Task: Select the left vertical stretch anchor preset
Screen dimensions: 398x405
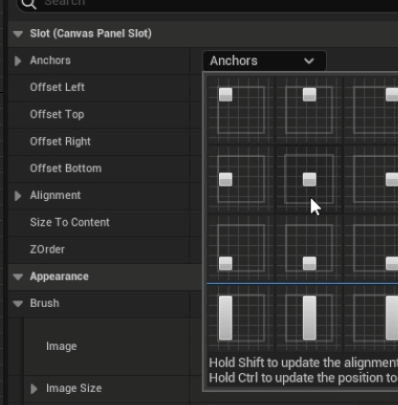Action: 241,318
